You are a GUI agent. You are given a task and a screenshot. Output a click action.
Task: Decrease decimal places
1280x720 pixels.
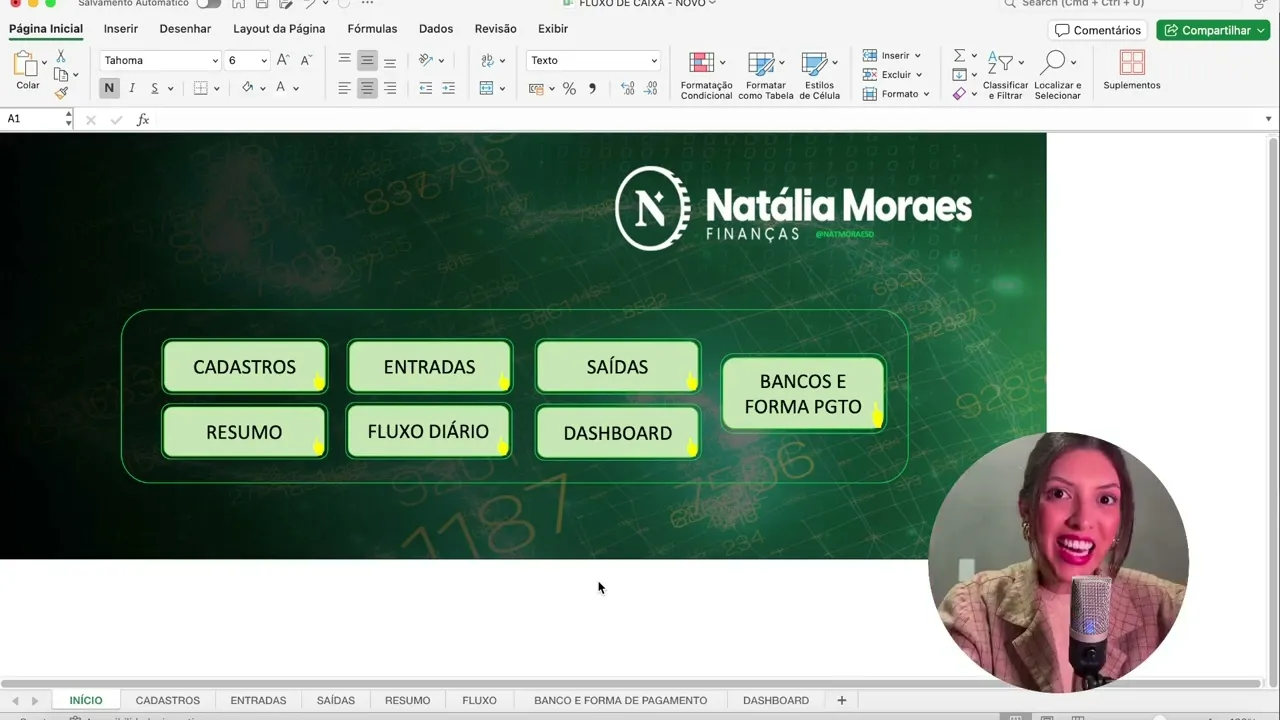[651, 88]
